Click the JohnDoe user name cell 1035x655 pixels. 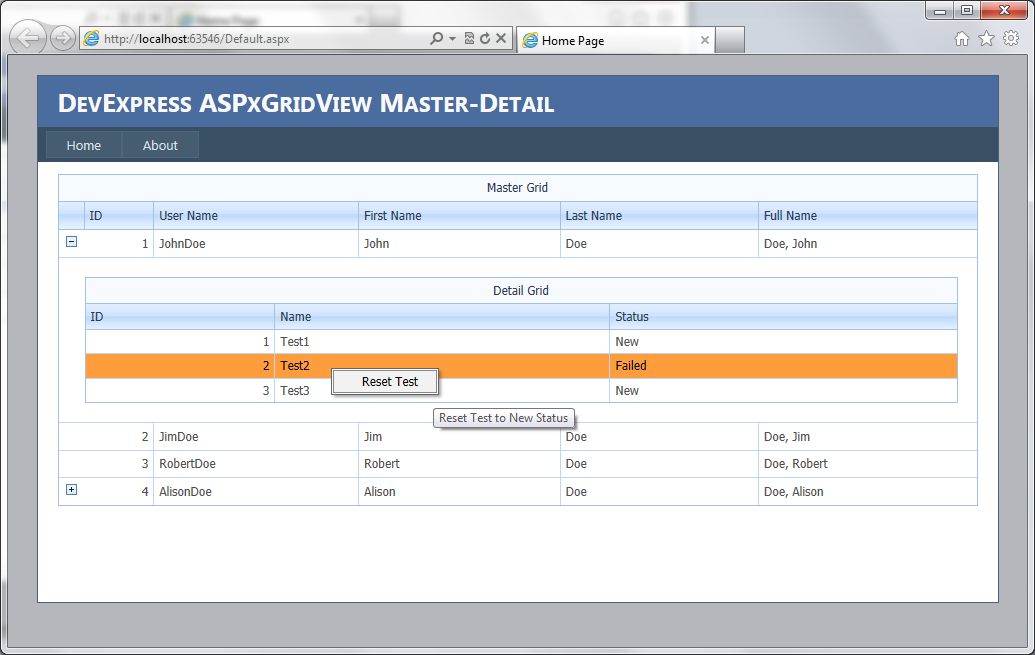[x=256, y=244]
